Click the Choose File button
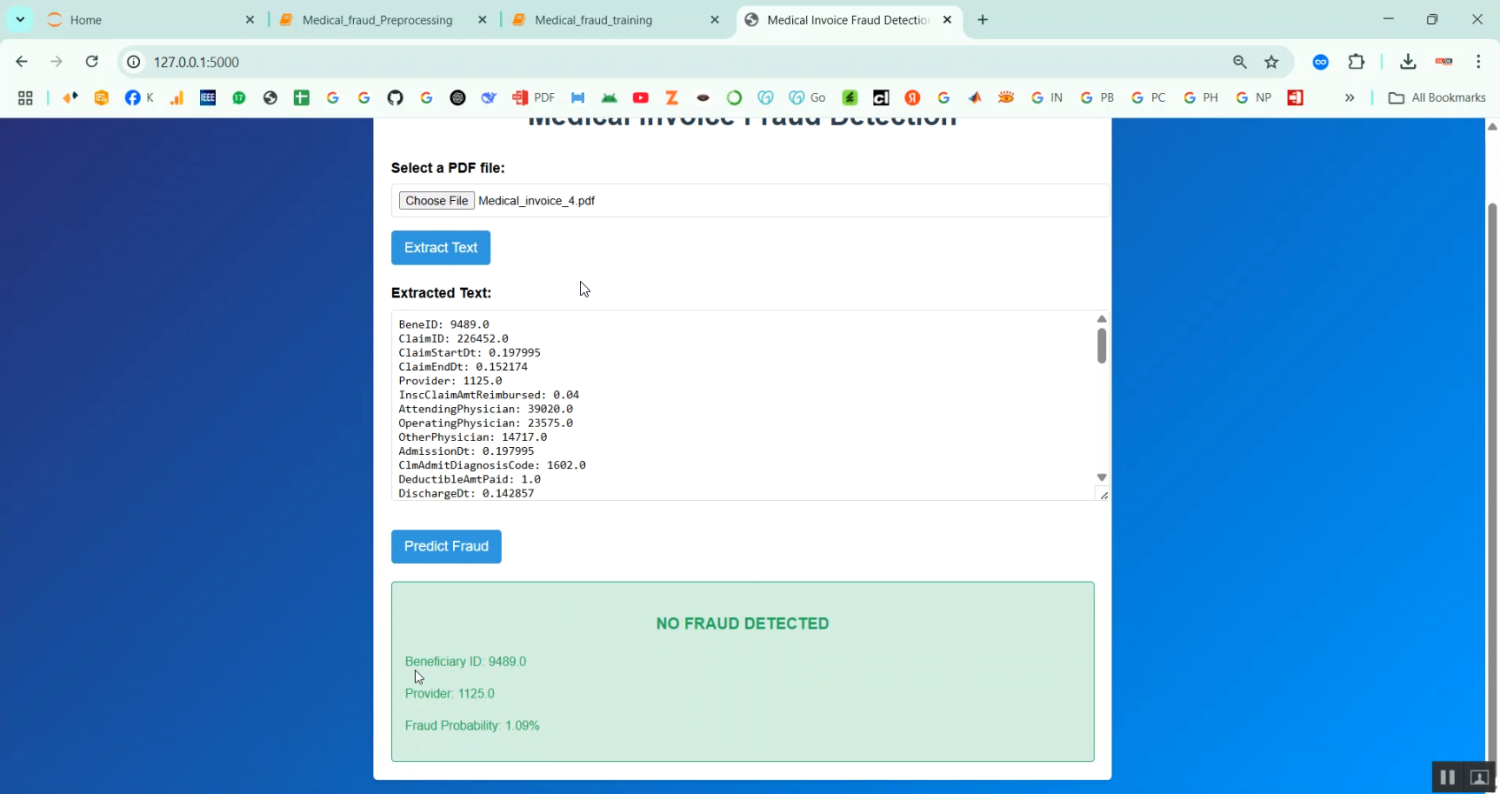Screen dimensions: 1500x794 click(436, 201)
